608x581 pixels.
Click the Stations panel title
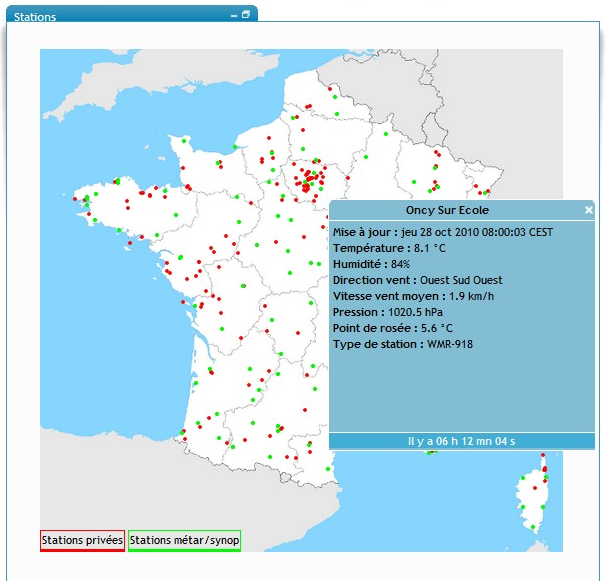click(x=35, y=17)
